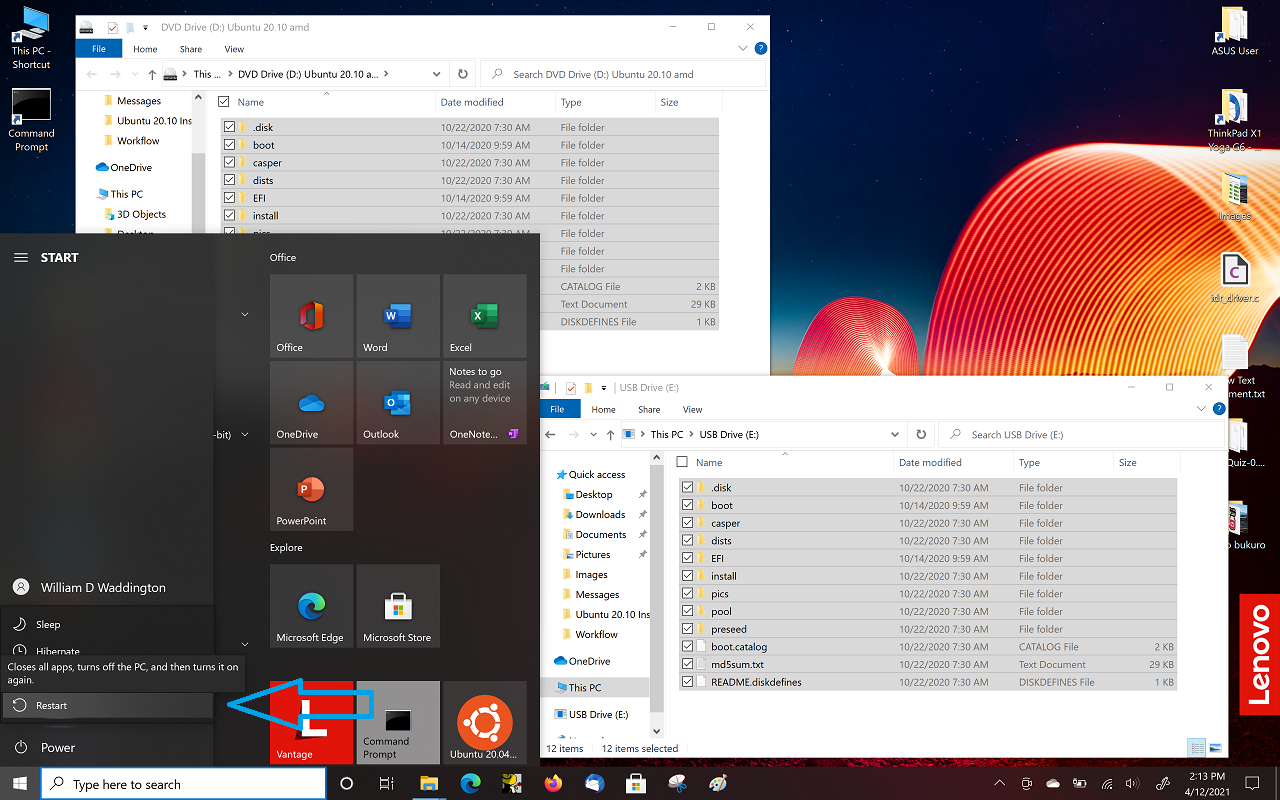
Task: Go up one level in USB Drive window
Action: (x=609, y=435)
